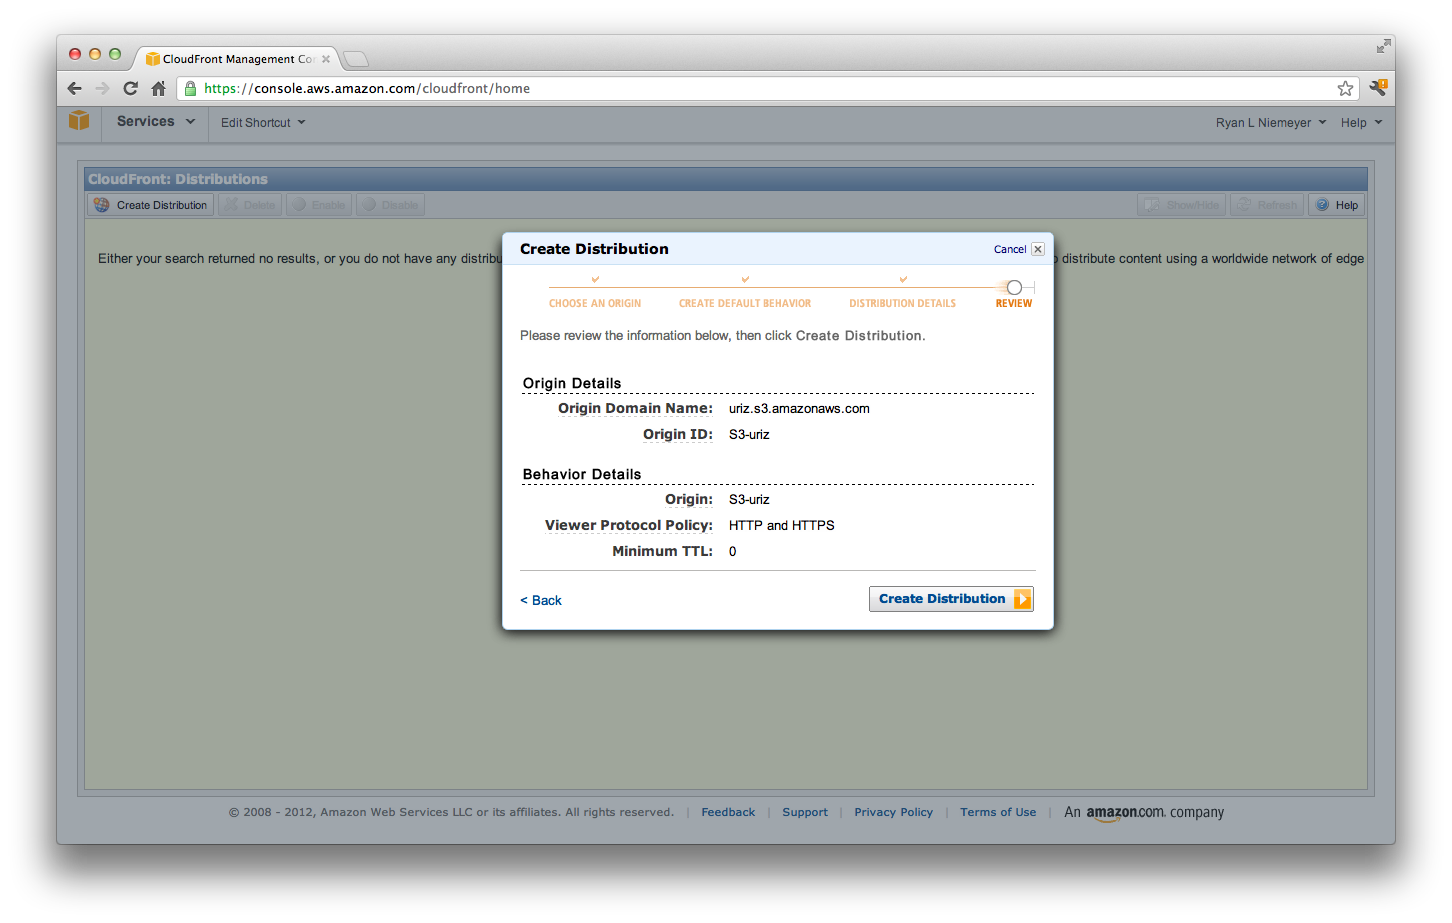Open the Services dropdown menu

pos(154,121)
